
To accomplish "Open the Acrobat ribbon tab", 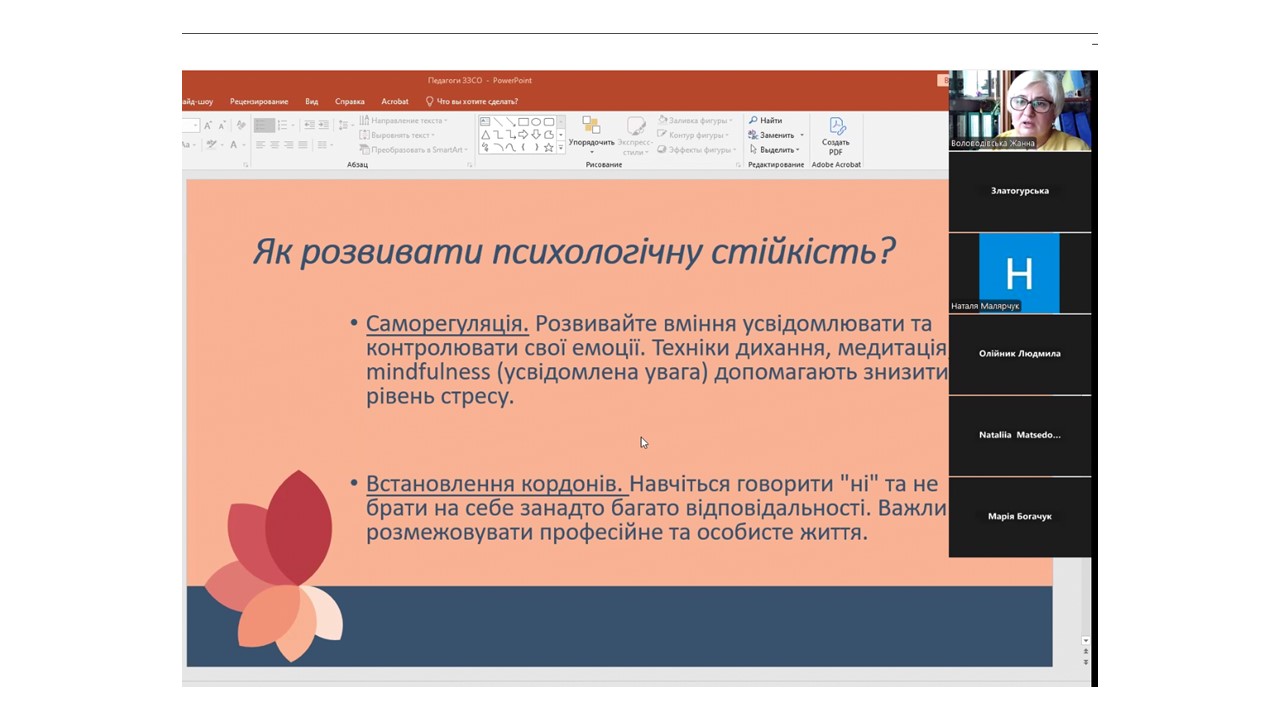I will (395, 101).
